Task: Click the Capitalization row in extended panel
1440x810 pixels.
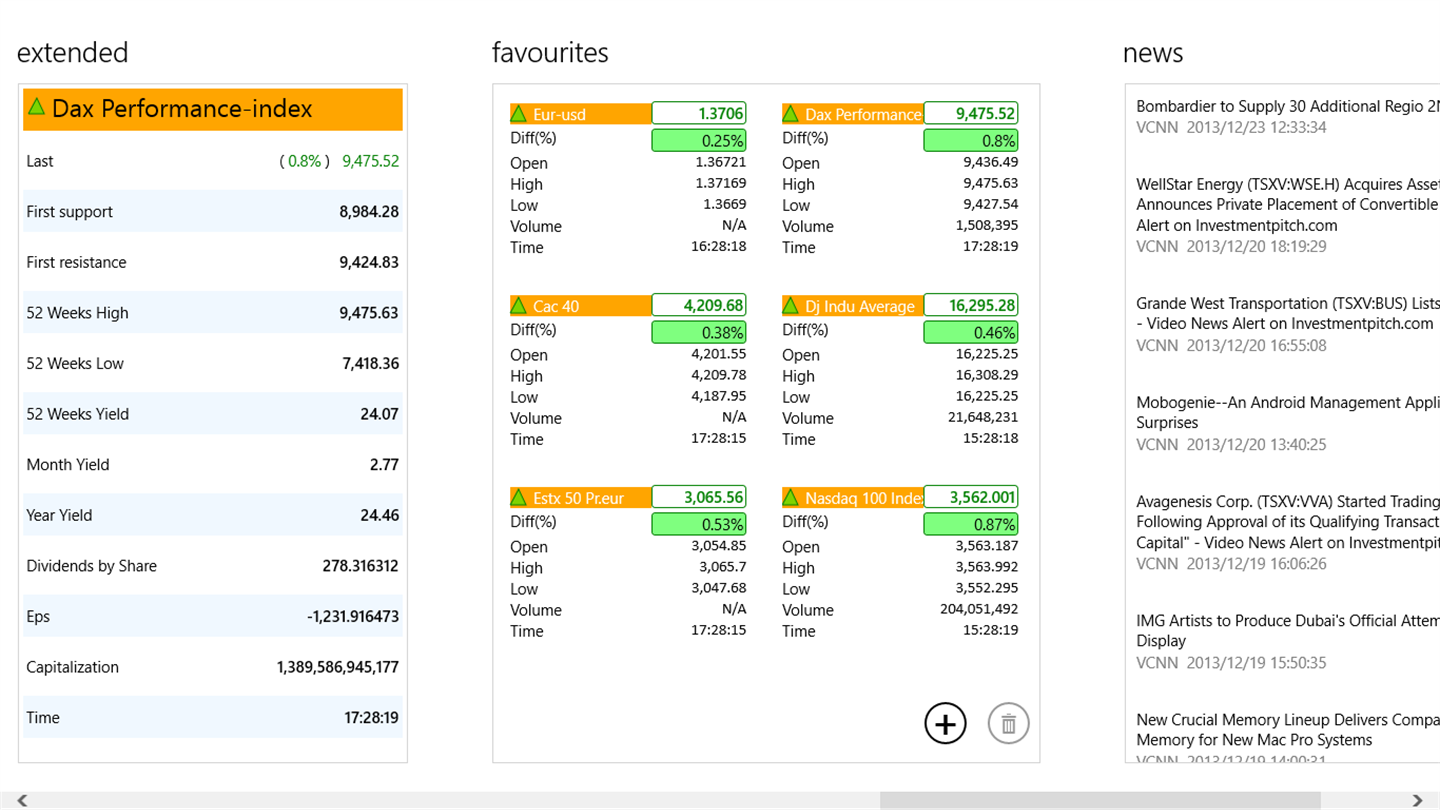Action: click(212, 667)
